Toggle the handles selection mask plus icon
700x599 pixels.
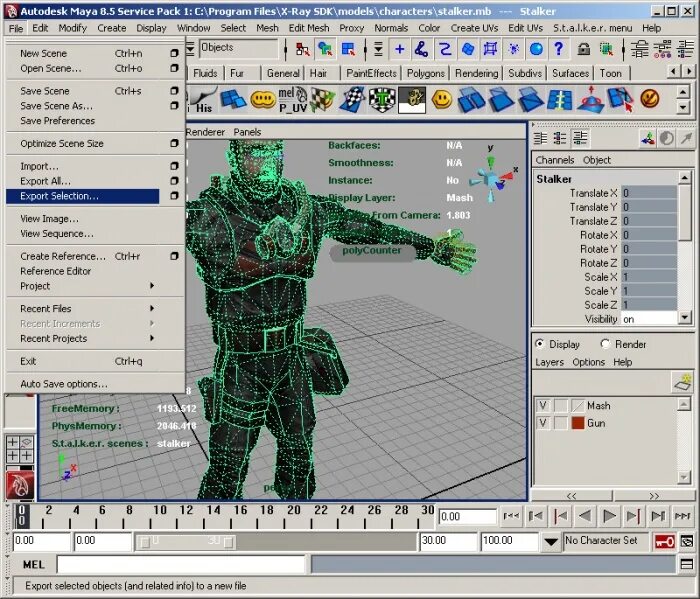click(x=400, y=49)
